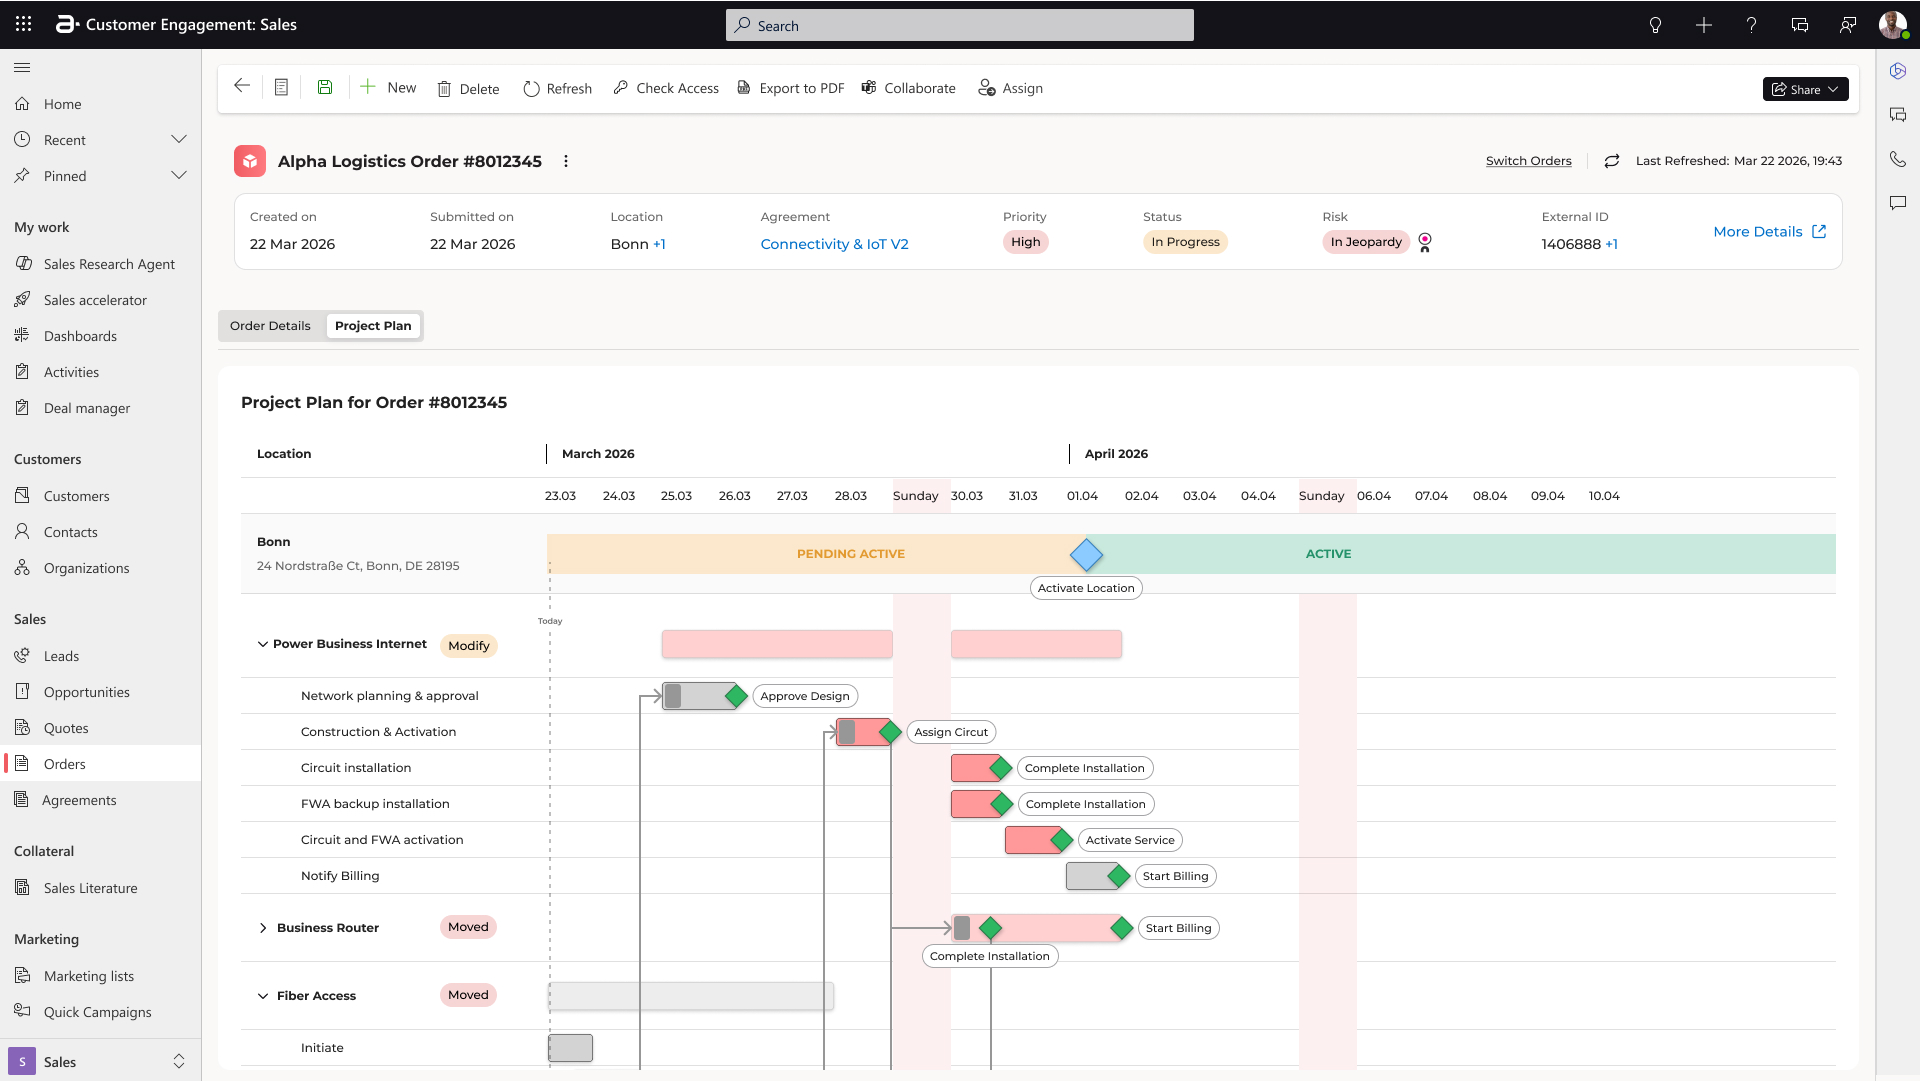Open the app launcher waffle icon
The height and width of the screenshot is (1081, 1920).
24,24
